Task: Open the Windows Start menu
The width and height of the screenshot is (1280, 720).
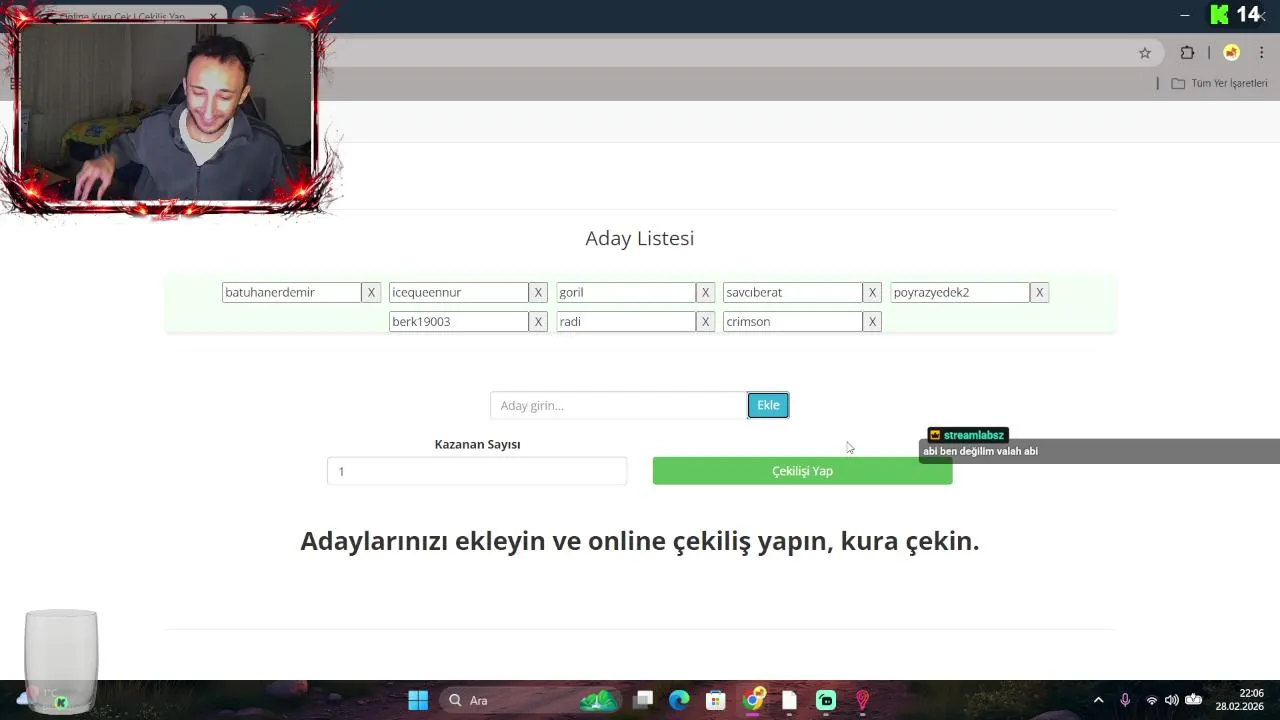Action: (x=418, y=700)
